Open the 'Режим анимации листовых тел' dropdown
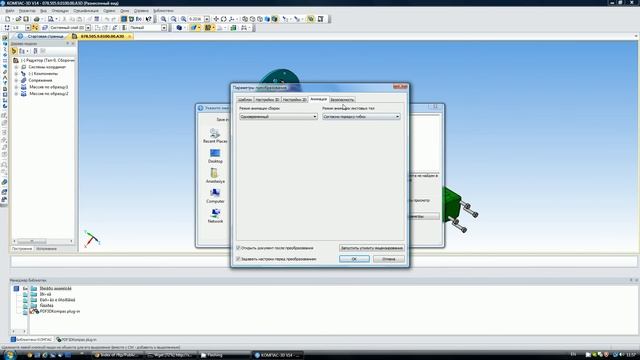Viewport: 640px width, 360px height. 361,117
